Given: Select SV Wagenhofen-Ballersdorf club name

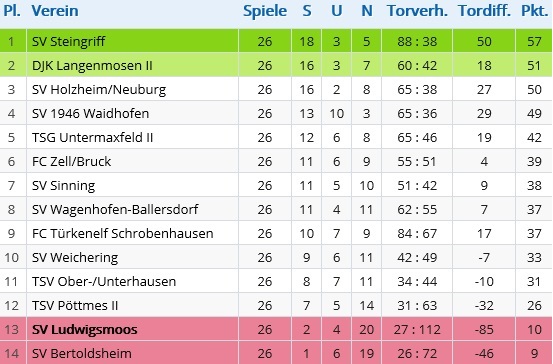Looking at the screenshot, I should 115,210.
